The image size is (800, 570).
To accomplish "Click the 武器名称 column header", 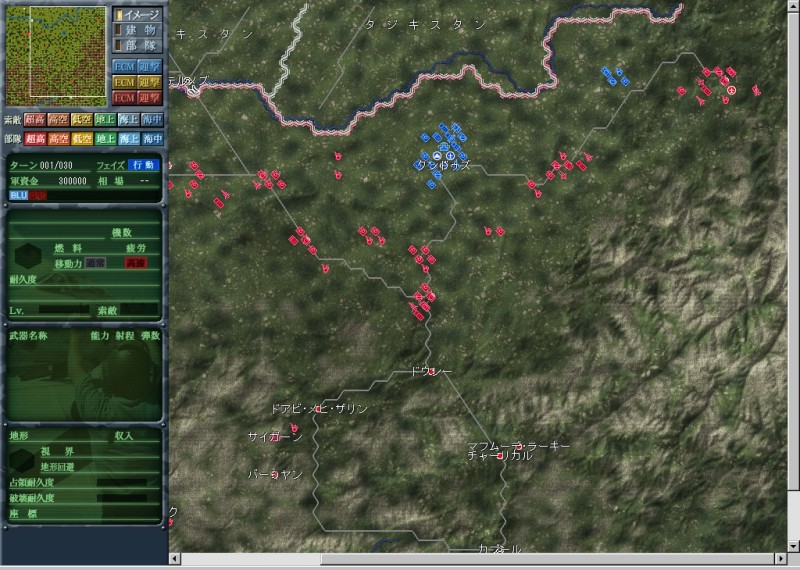I will click(29, 336).
